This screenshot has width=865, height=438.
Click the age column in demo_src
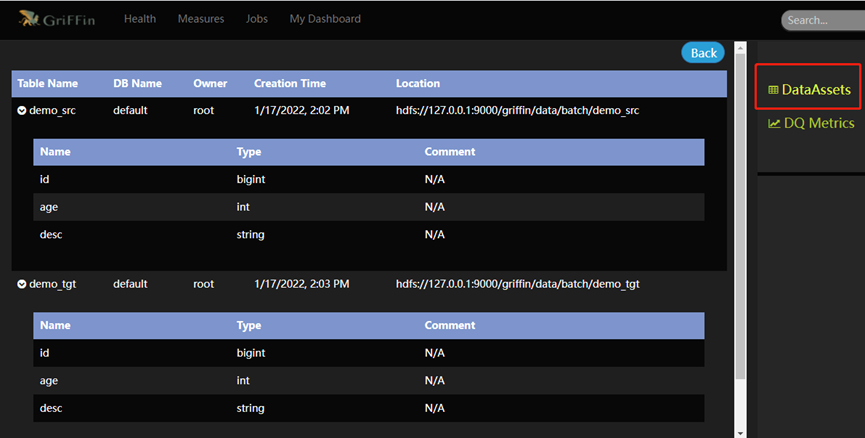[x=49, y=207]
